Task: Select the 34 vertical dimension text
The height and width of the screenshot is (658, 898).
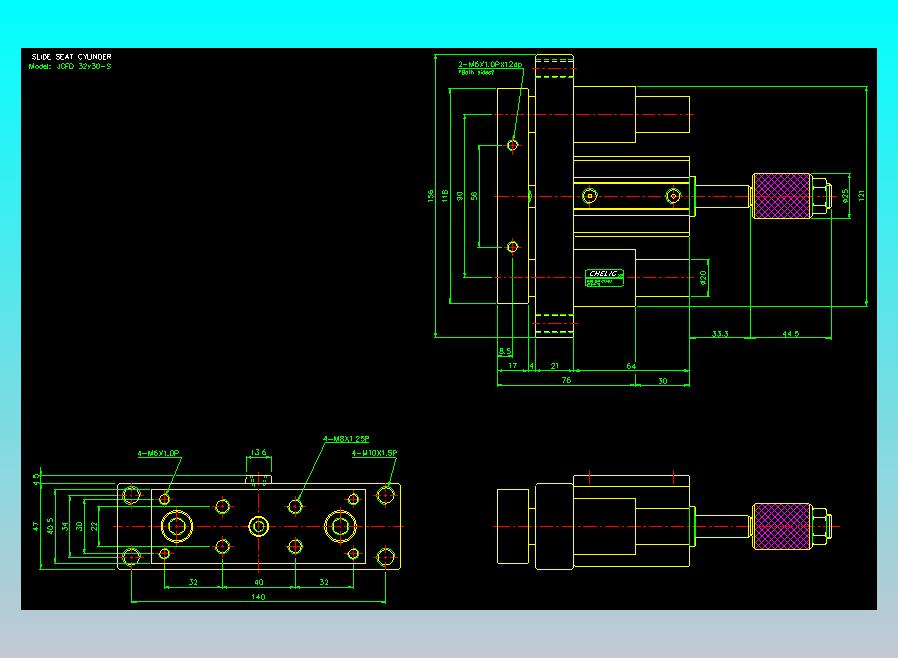Action: [65, 526]
